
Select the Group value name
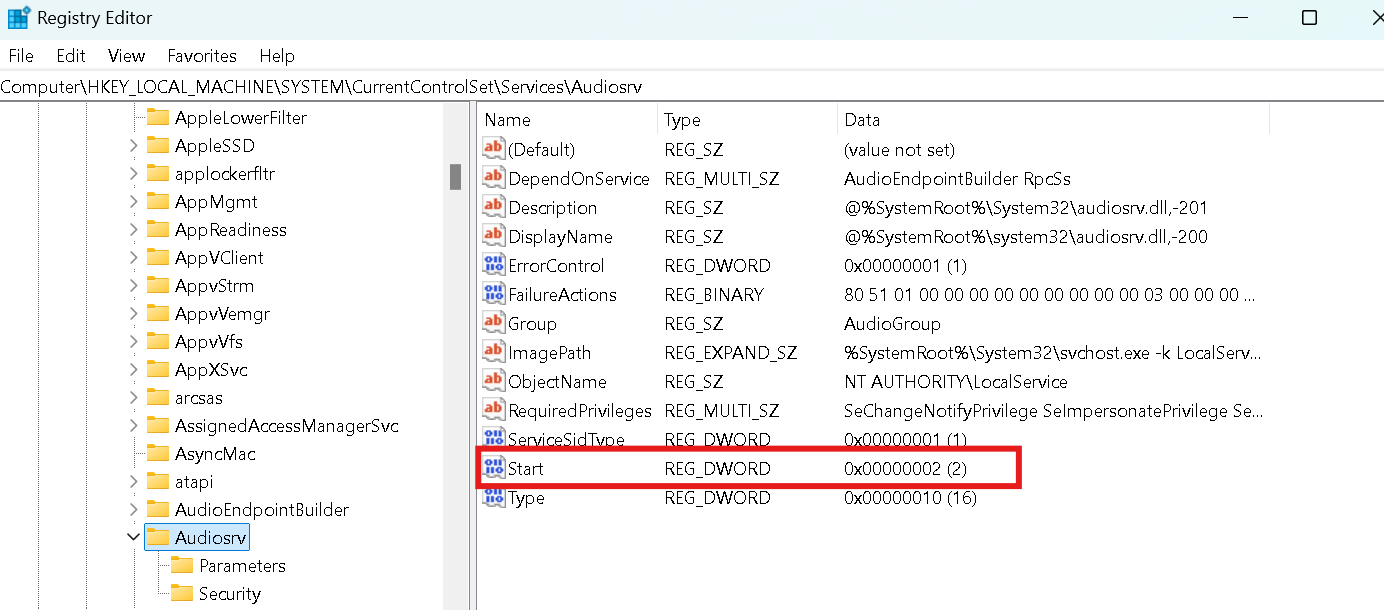coord(532,323)
